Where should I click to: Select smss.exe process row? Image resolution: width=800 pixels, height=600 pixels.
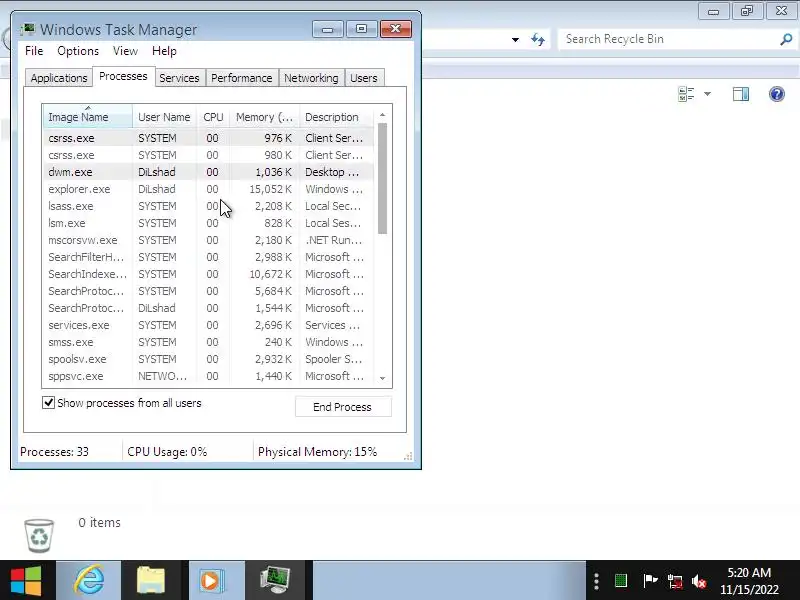(208, 342)
